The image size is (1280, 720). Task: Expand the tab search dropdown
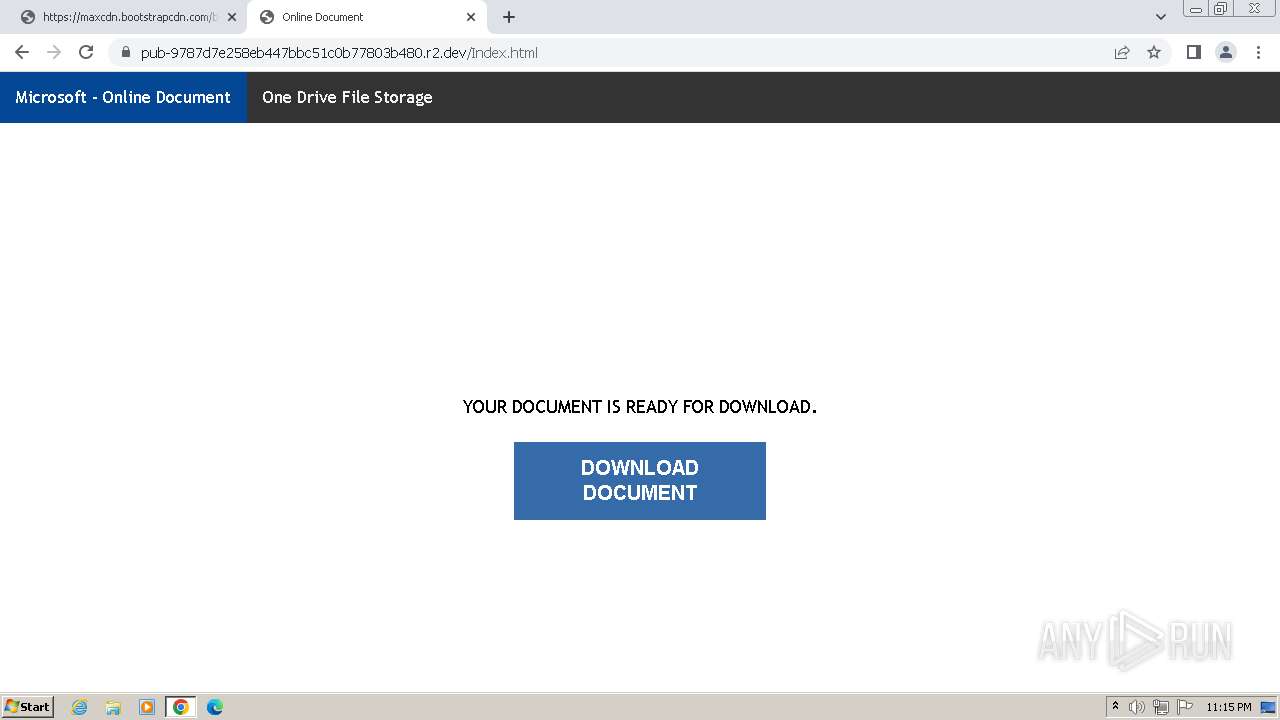click(x=1160, y=17)
